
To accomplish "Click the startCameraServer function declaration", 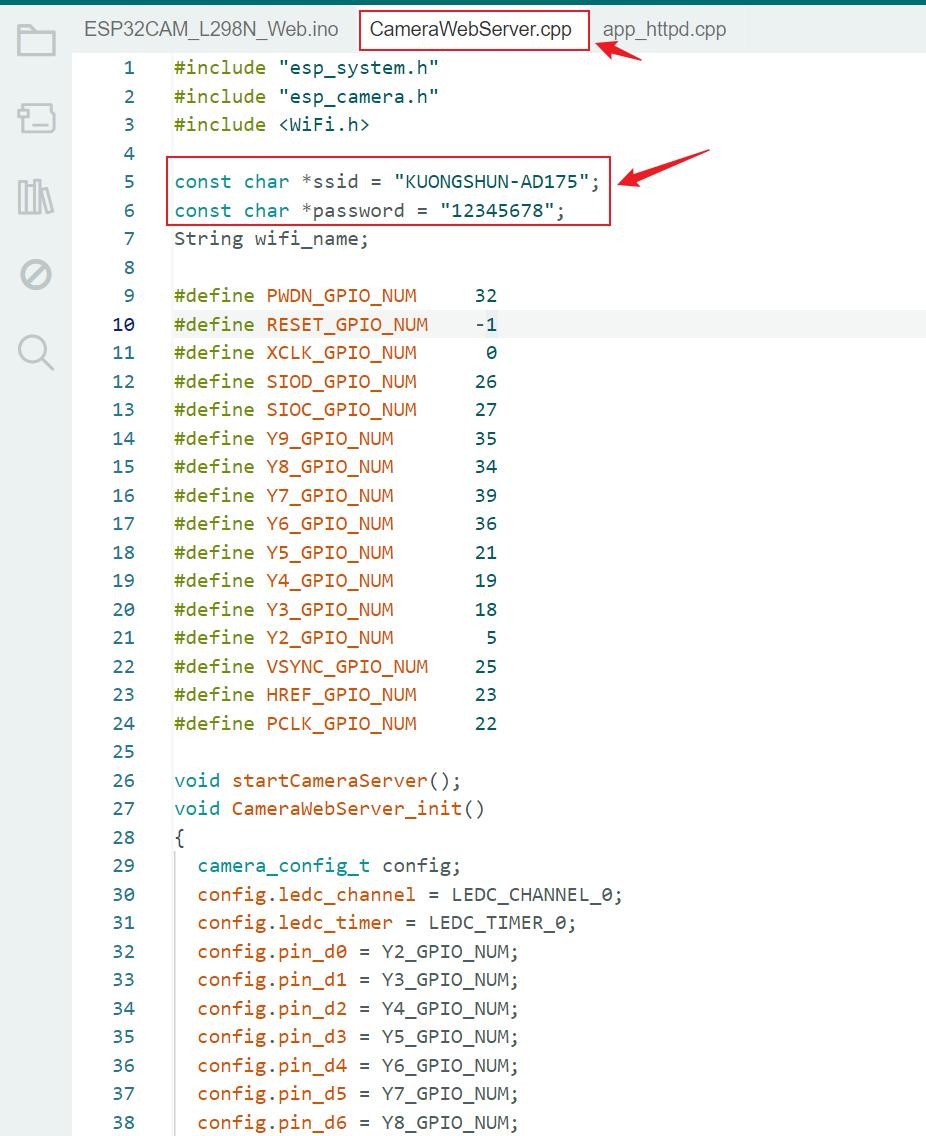I will pyautogui.click(x=330, y=780).
